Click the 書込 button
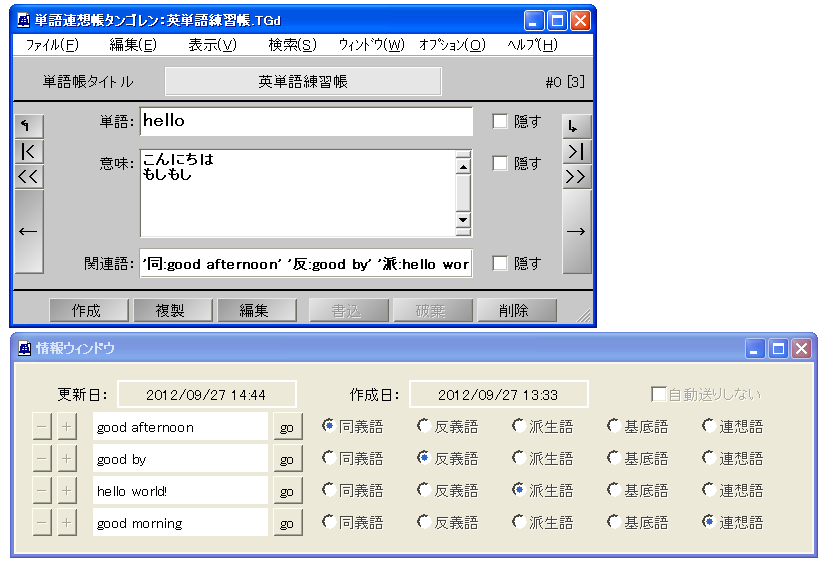Viewport: 829px width, 564px height. click(349, 310)
